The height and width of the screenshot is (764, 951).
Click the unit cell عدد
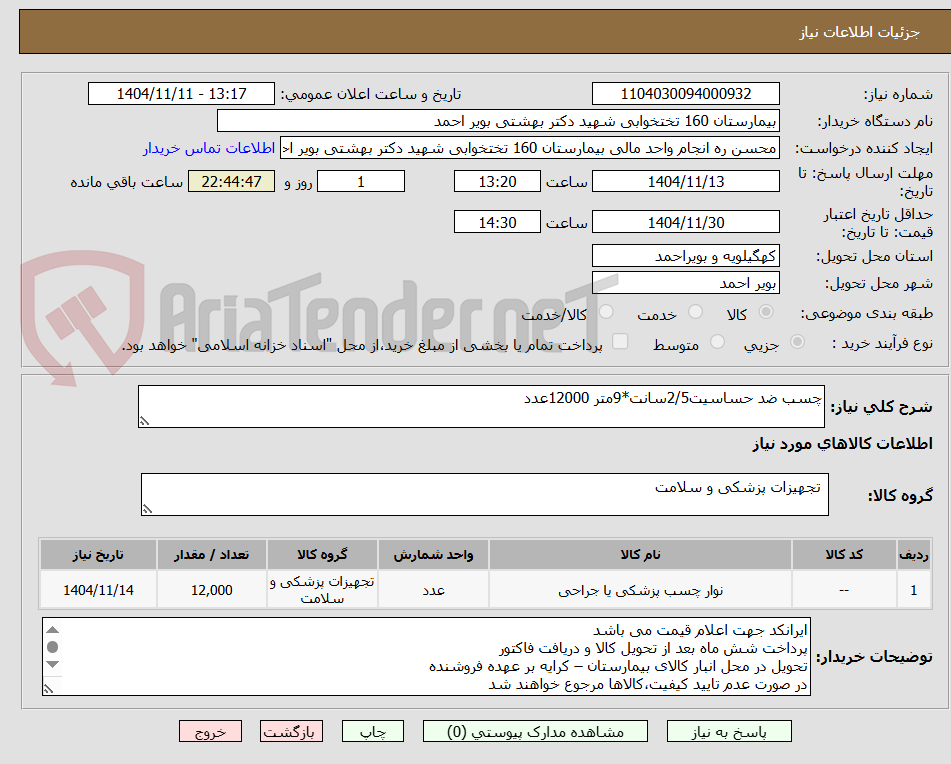point(433,590)
